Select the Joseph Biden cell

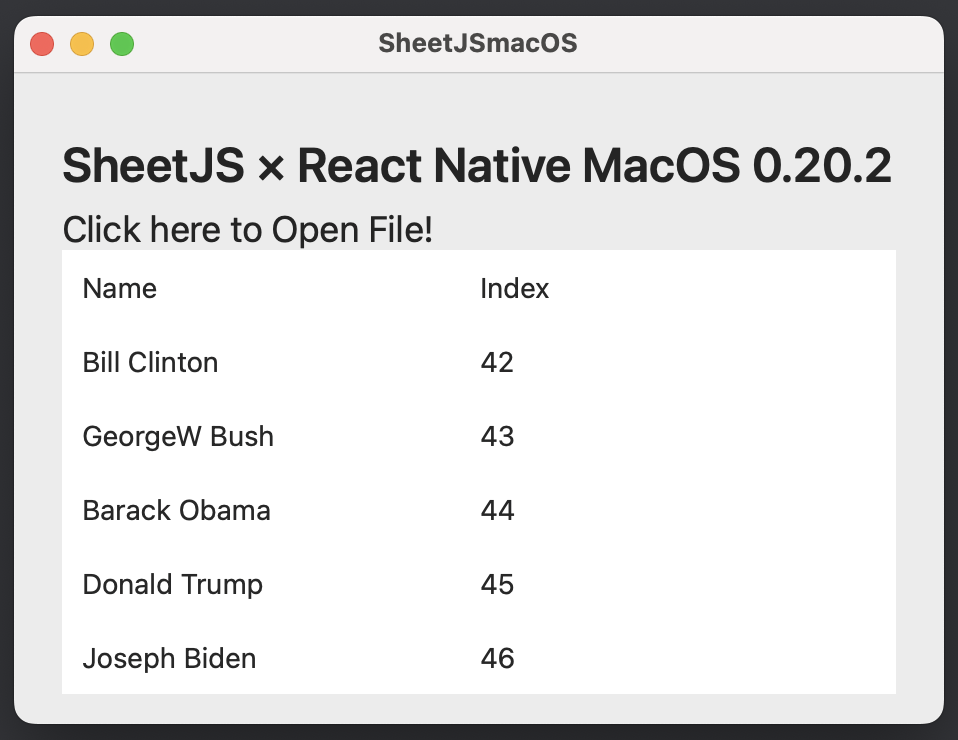point(169,659)
